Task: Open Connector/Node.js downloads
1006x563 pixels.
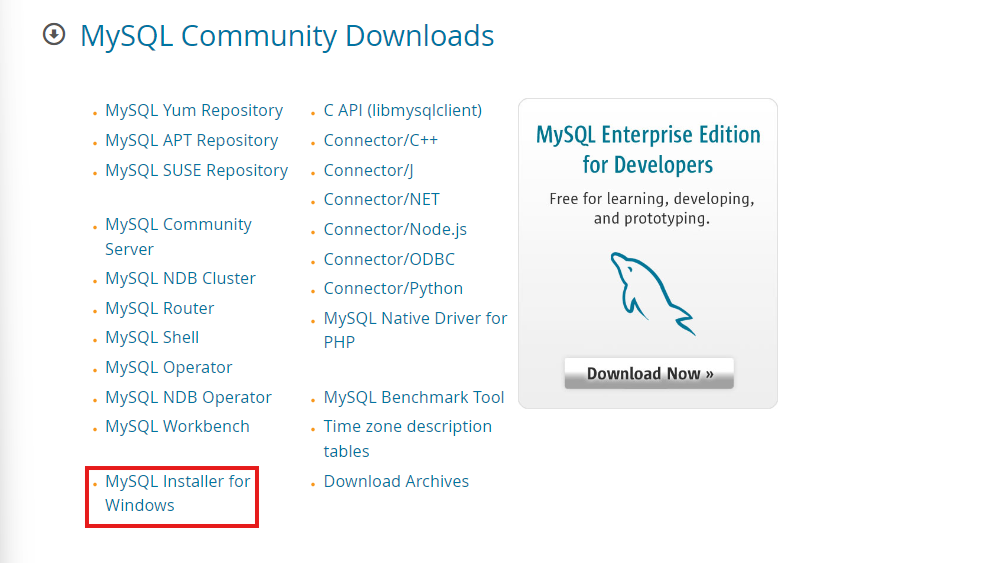Action: pyautogui.click(x=395, y=230)
